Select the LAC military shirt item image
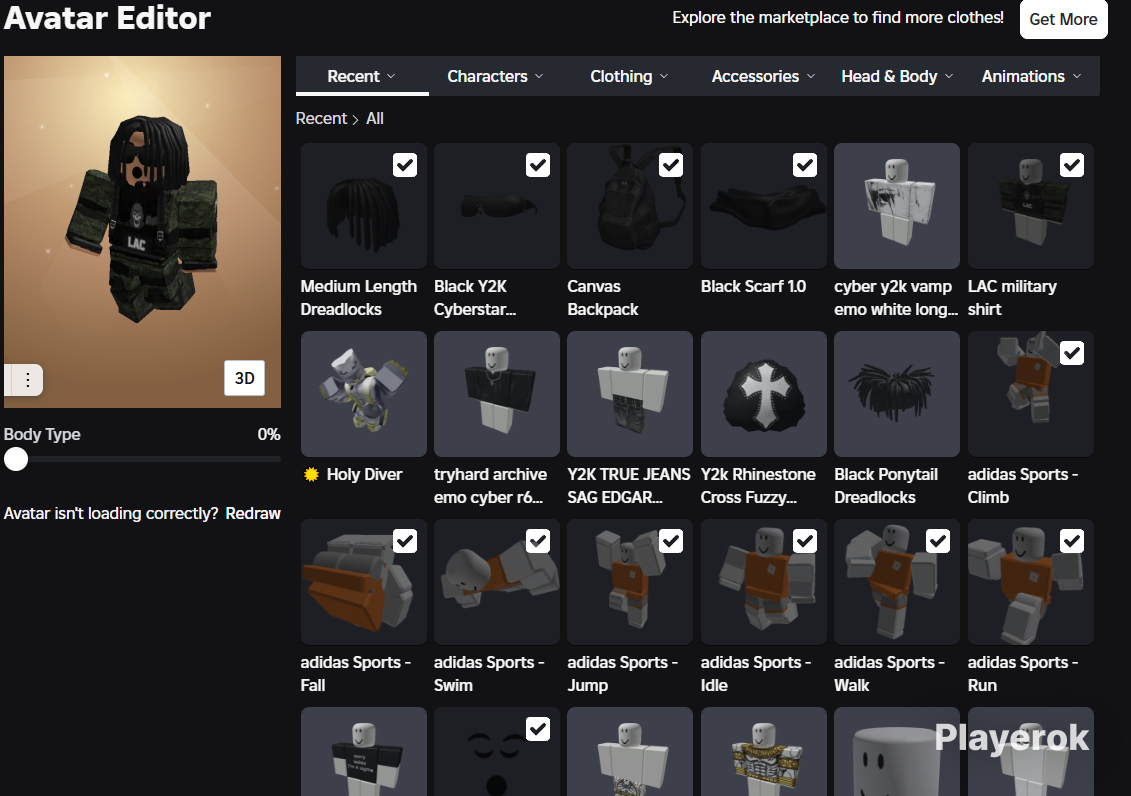The width and height of the screenshot is (1131, 796). tap(1031, 205)
